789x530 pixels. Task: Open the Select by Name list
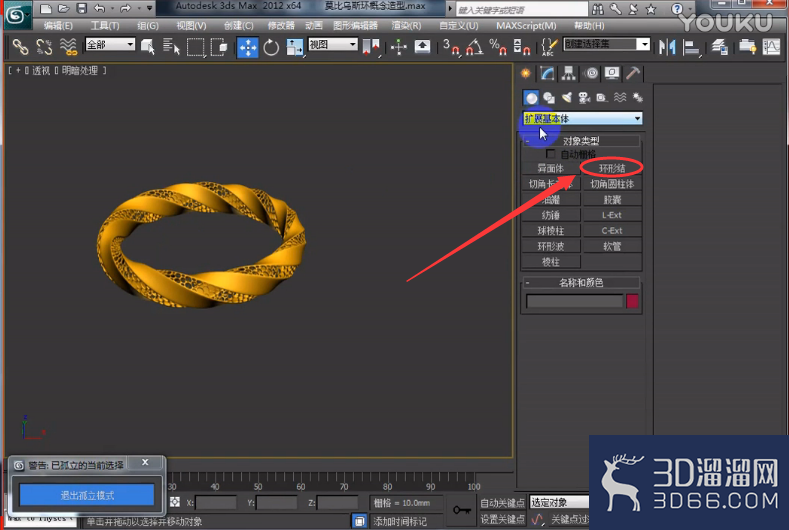[171, 47]
